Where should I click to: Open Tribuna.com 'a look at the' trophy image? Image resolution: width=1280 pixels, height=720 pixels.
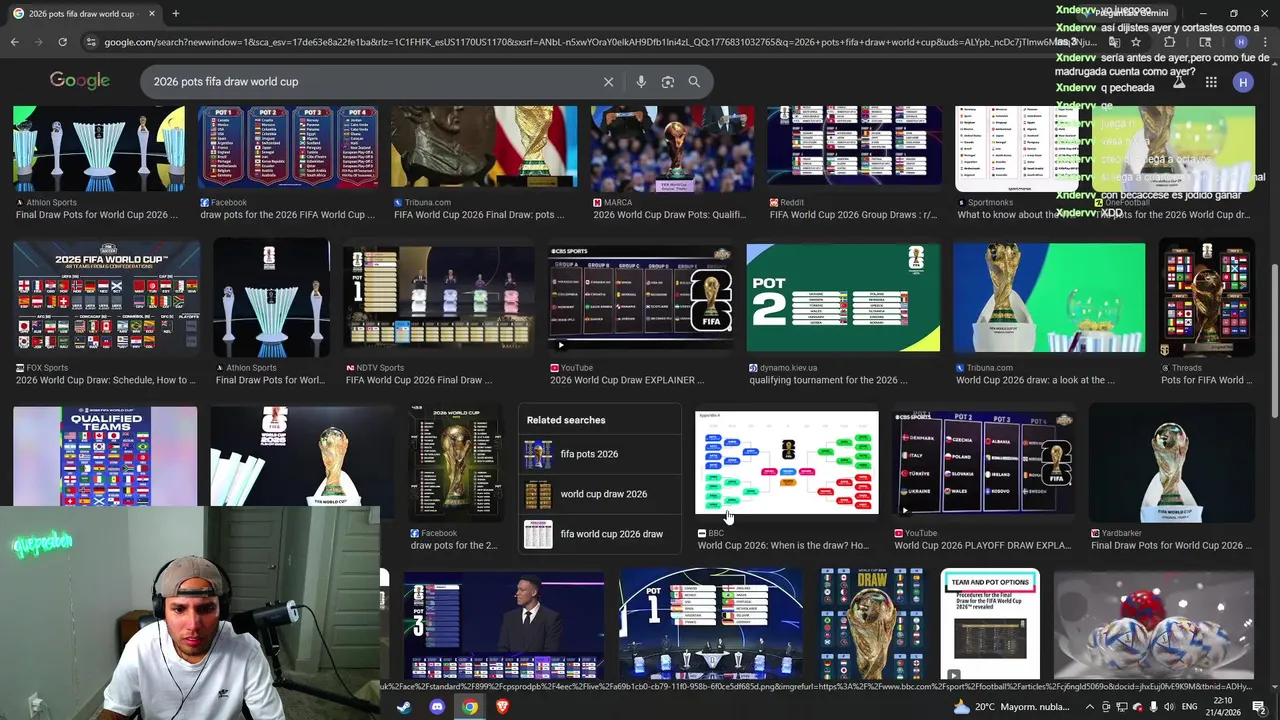(x=1049, y=298)
